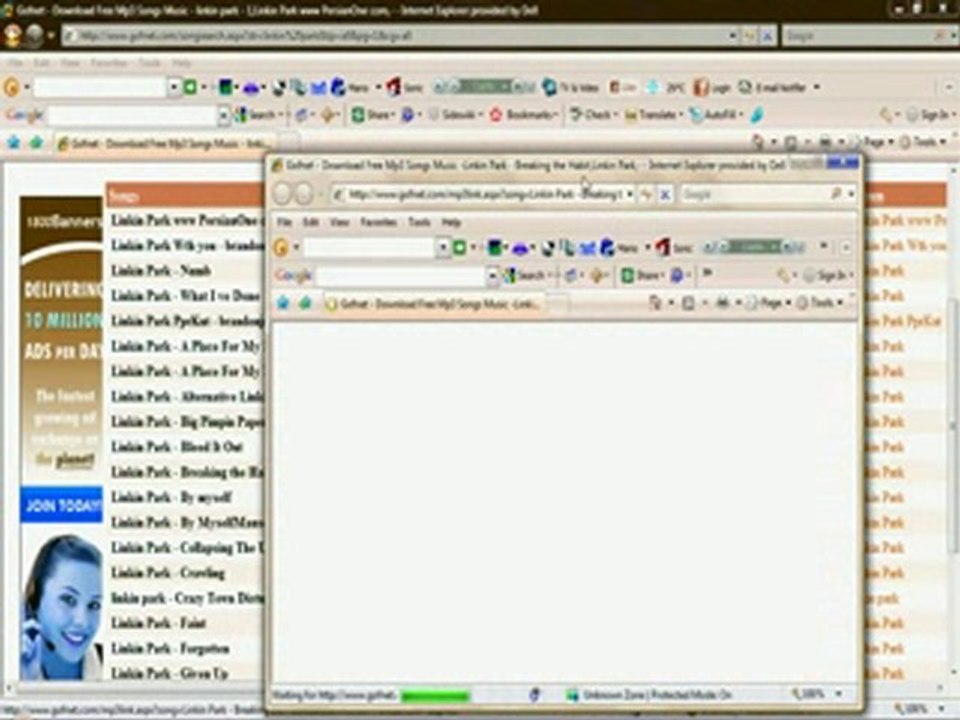This screenshot has width=960, height=720.
Task: Open Linkin Park - Numb song link
Action: click(x=161, y=271)
